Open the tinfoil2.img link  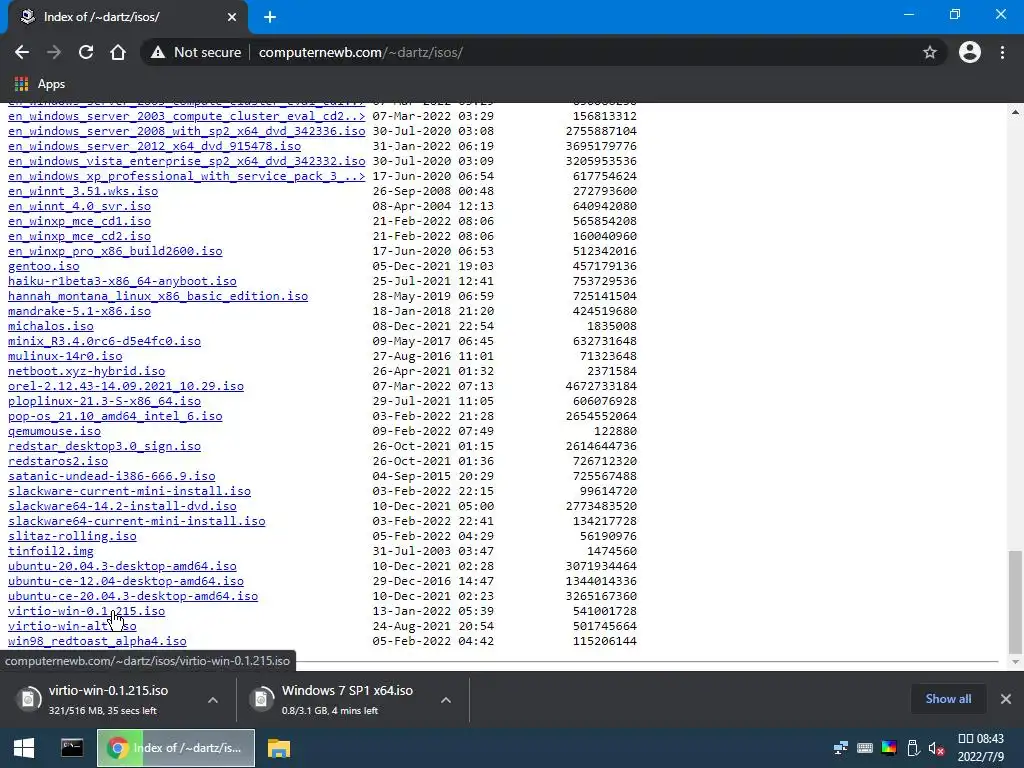(x=51, y=552)
